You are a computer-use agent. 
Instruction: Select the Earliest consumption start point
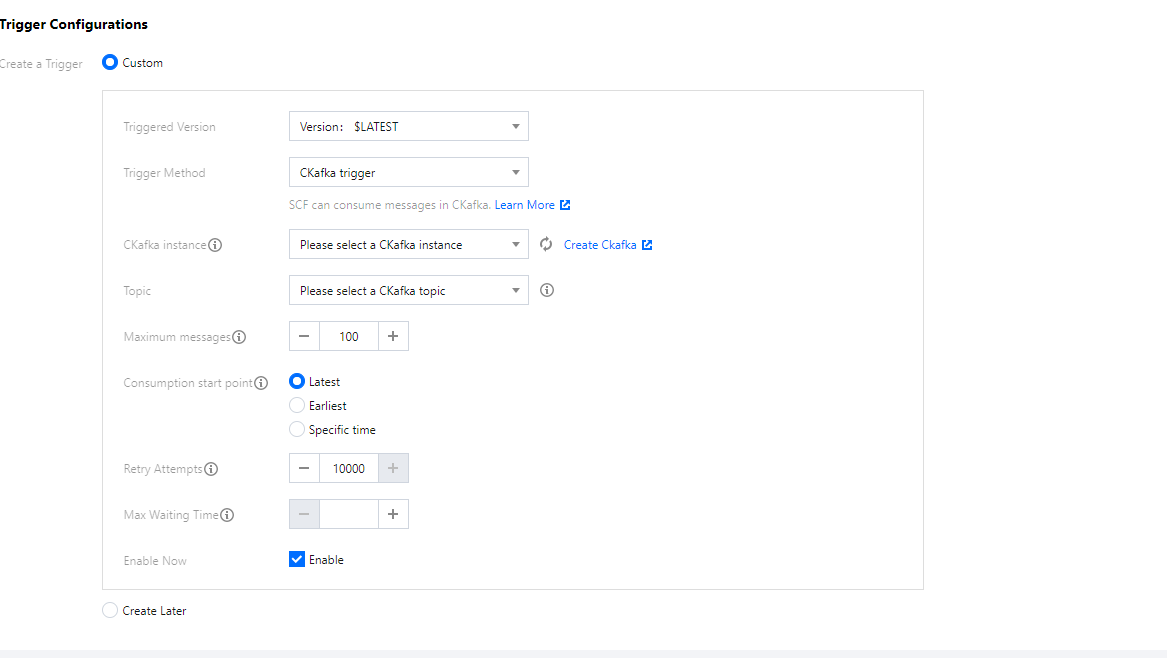[297, 406]
